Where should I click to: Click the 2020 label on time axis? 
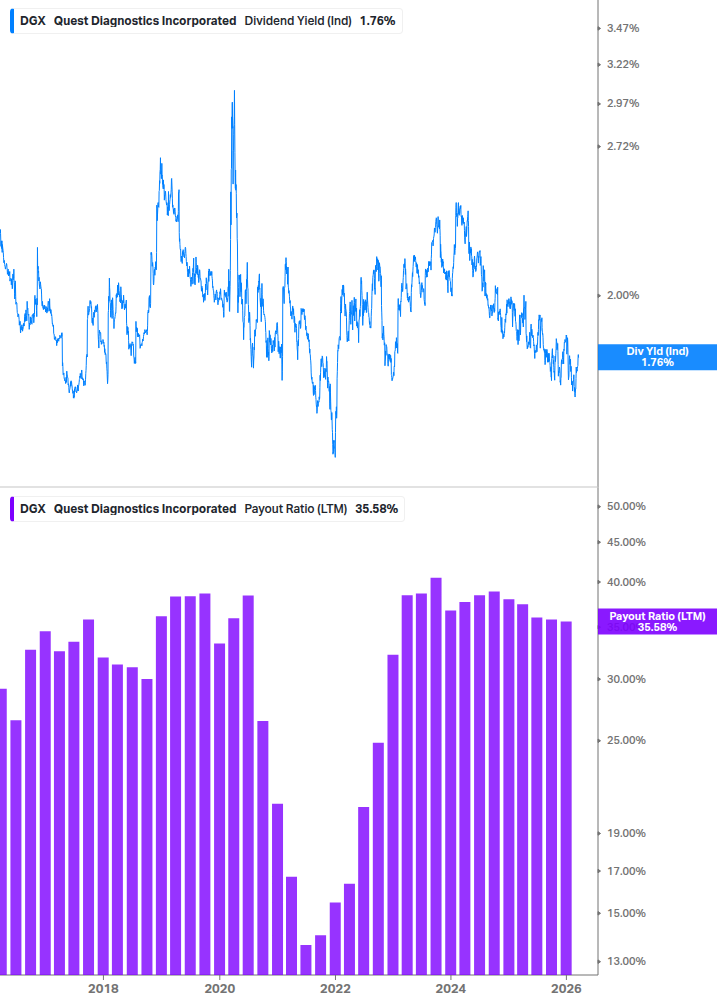point(220,989)
